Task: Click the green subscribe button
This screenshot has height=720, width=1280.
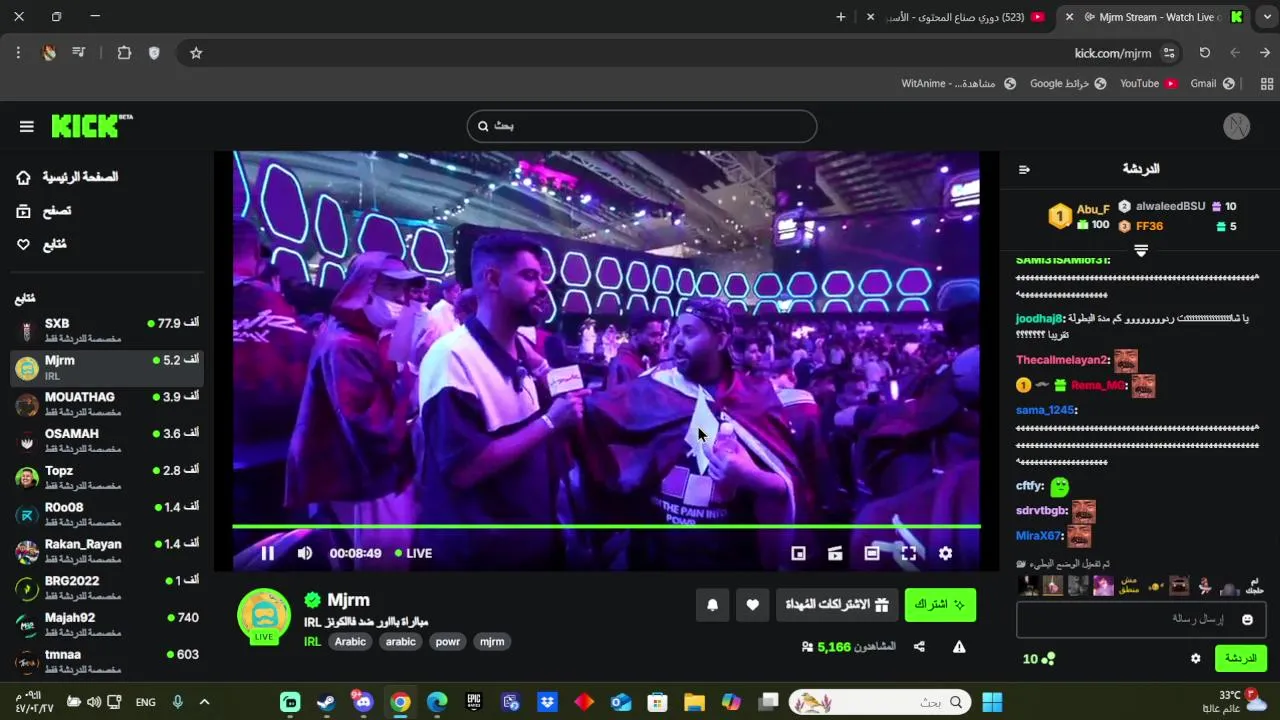Action: coord(940,604)
